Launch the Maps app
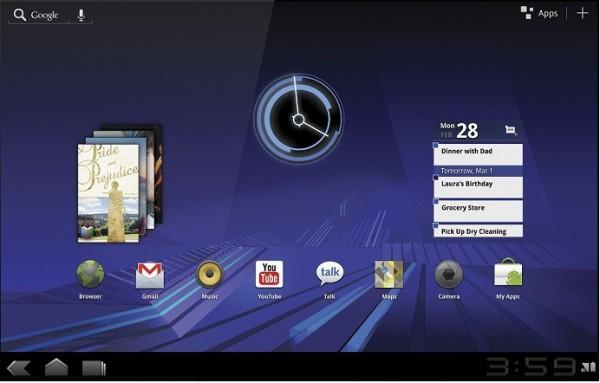600x383 pixels. click(x=389, y=274)
